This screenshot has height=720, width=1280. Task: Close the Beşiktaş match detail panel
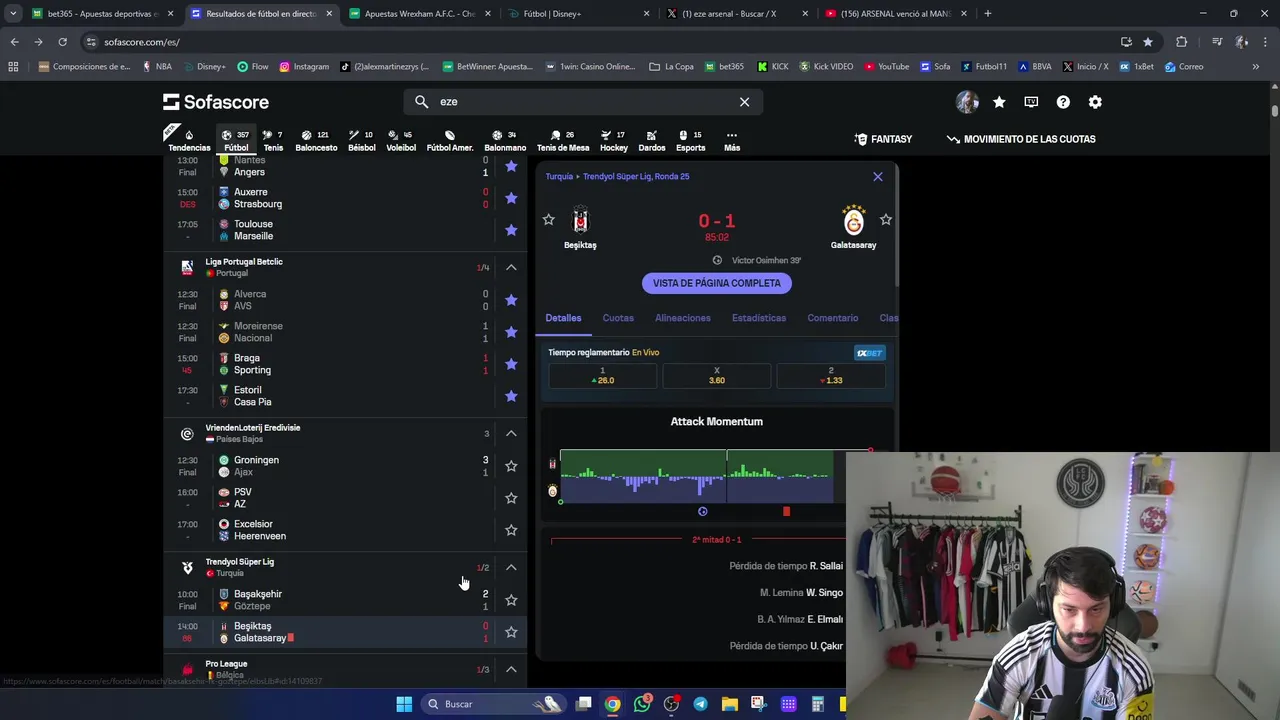(878, 177)
